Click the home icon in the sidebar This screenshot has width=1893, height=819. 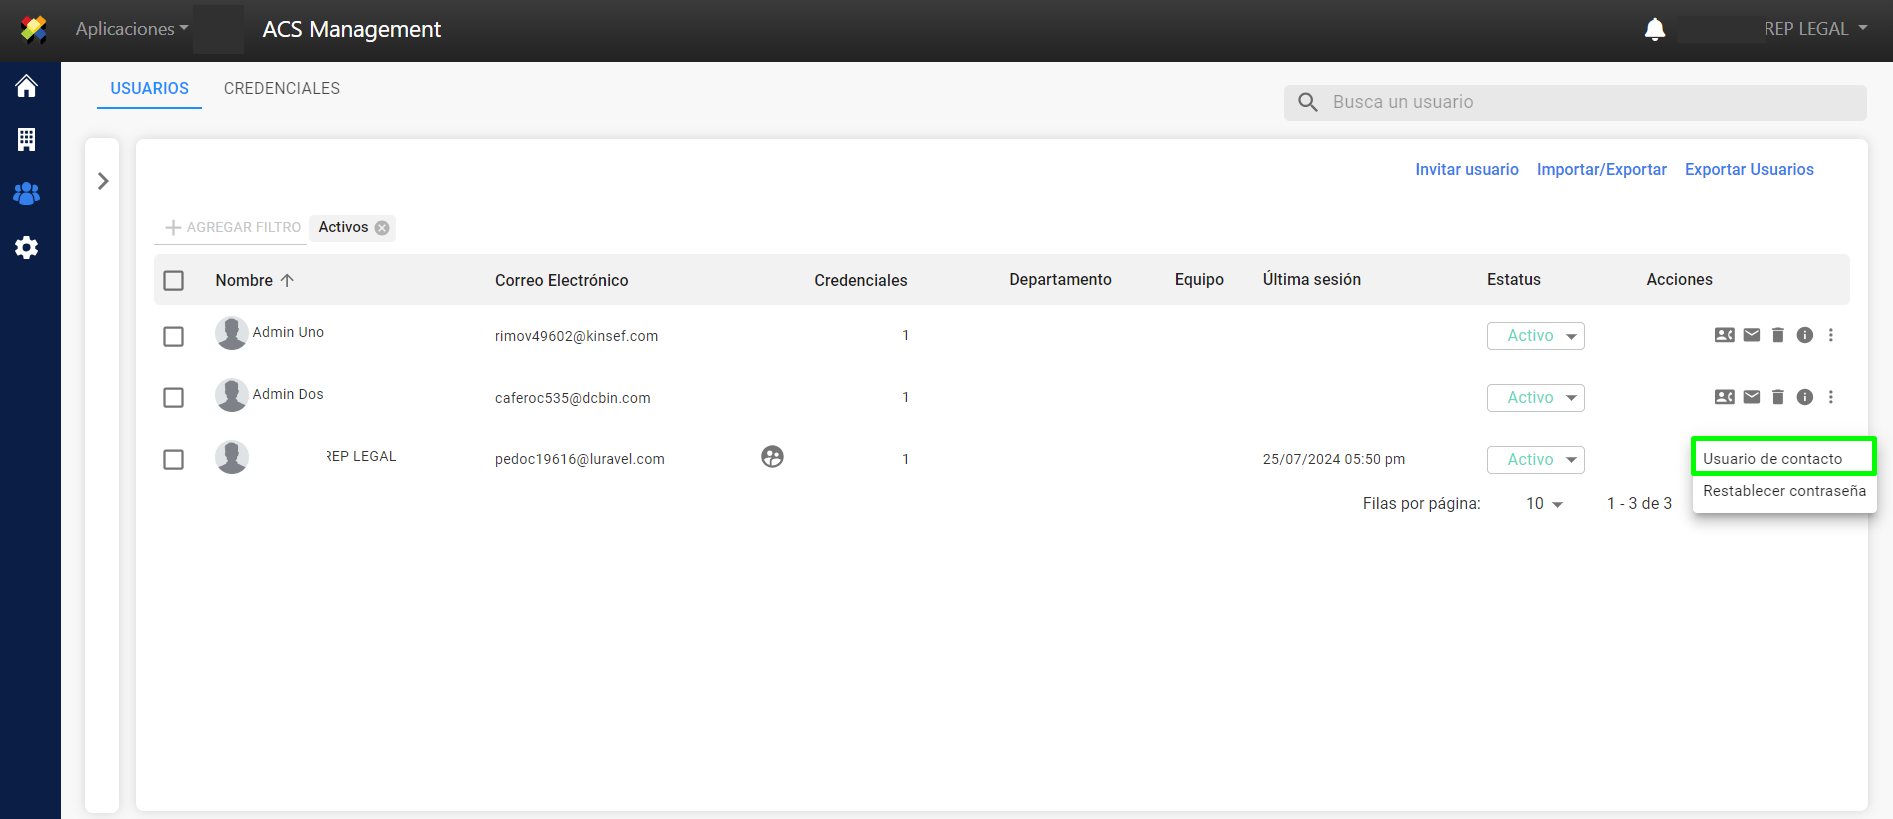(x=27, y=87)
